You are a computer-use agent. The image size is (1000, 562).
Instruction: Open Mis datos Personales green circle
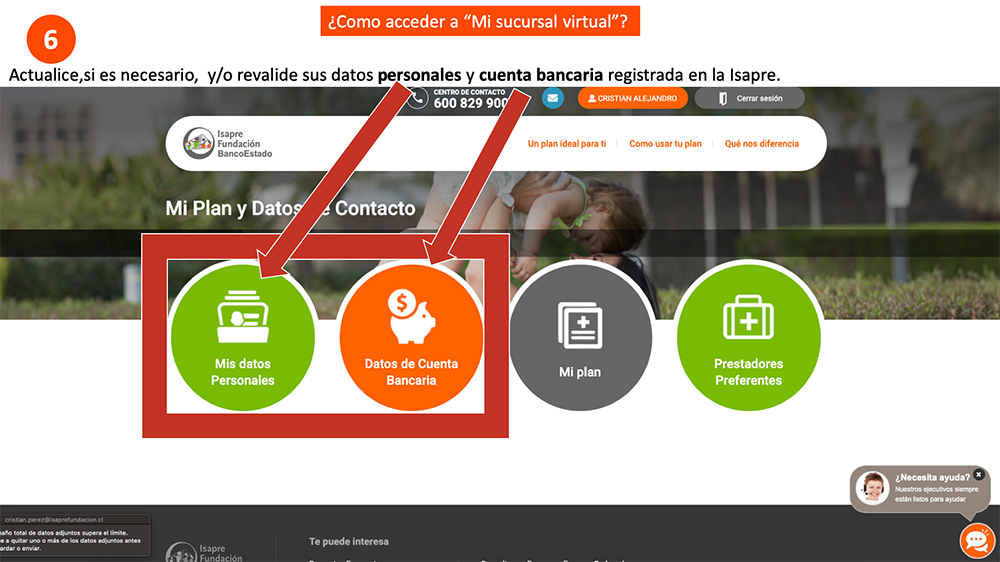pyautogui.click(x=242, y=337)
